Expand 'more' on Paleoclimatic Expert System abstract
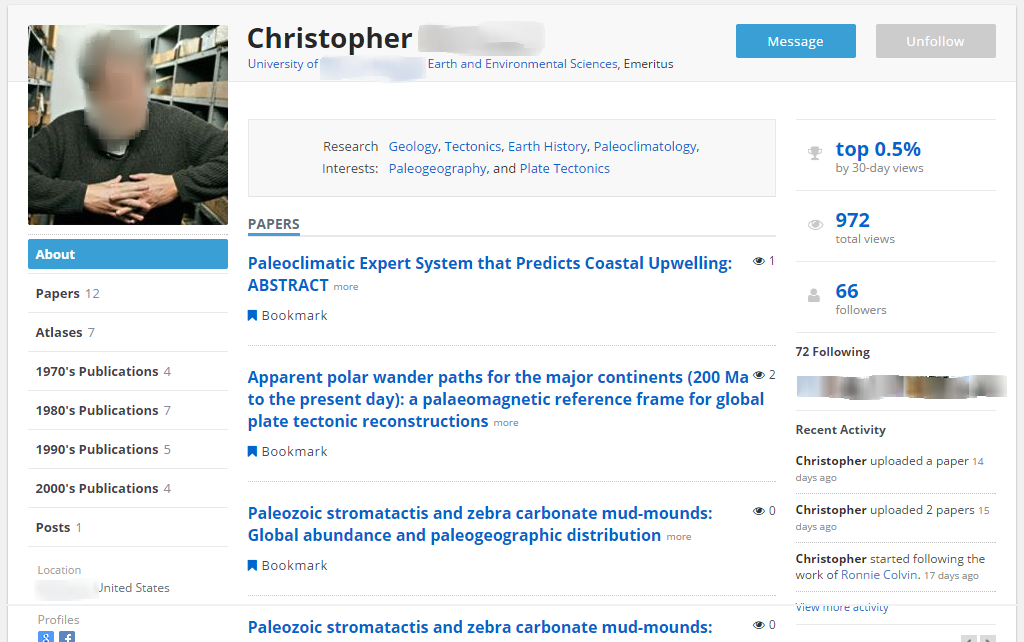 [346, 287]
